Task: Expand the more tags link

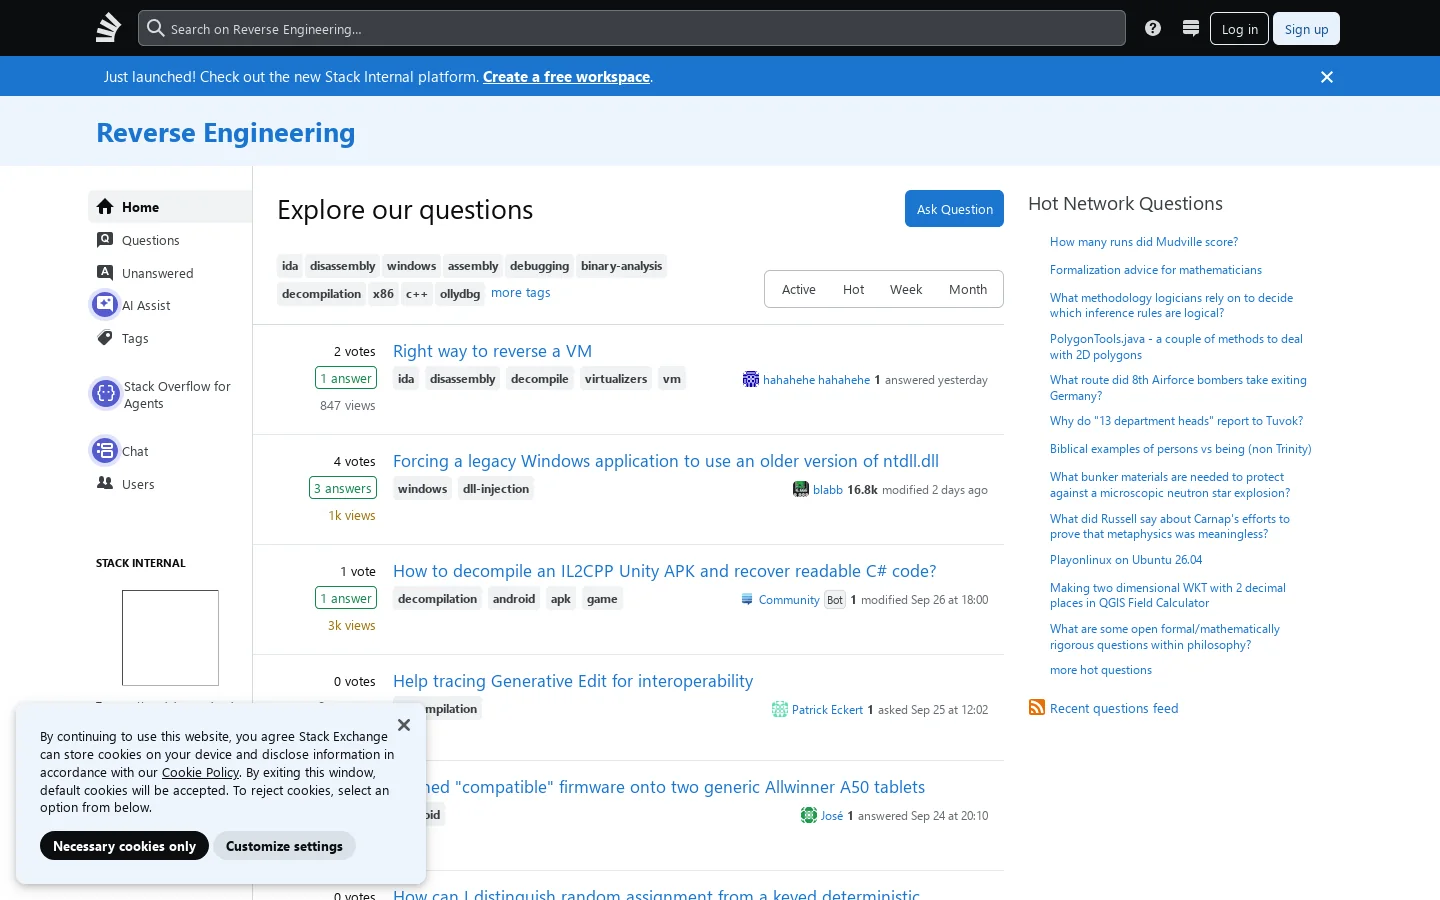Action: (520, 293)
